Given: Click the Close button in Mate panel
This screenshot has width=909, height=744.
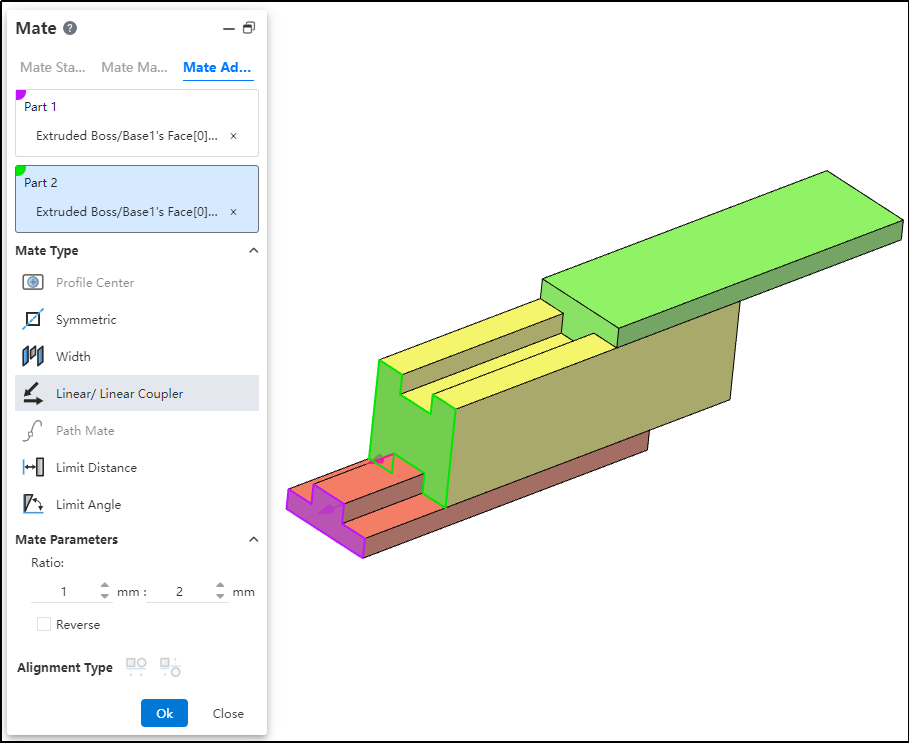Looking at the screenshot, I should tap(228, 713).
